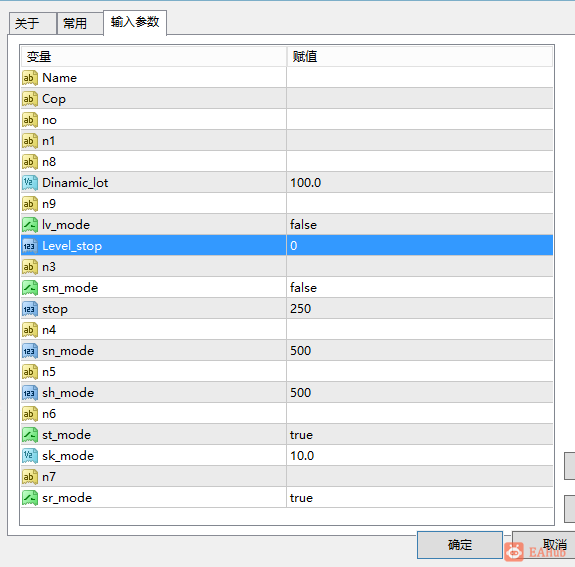The height and width of the screenshot is (567, 575).
Task: Click the boolean icon beside sr_mode
Action: (x=30, y=498)
